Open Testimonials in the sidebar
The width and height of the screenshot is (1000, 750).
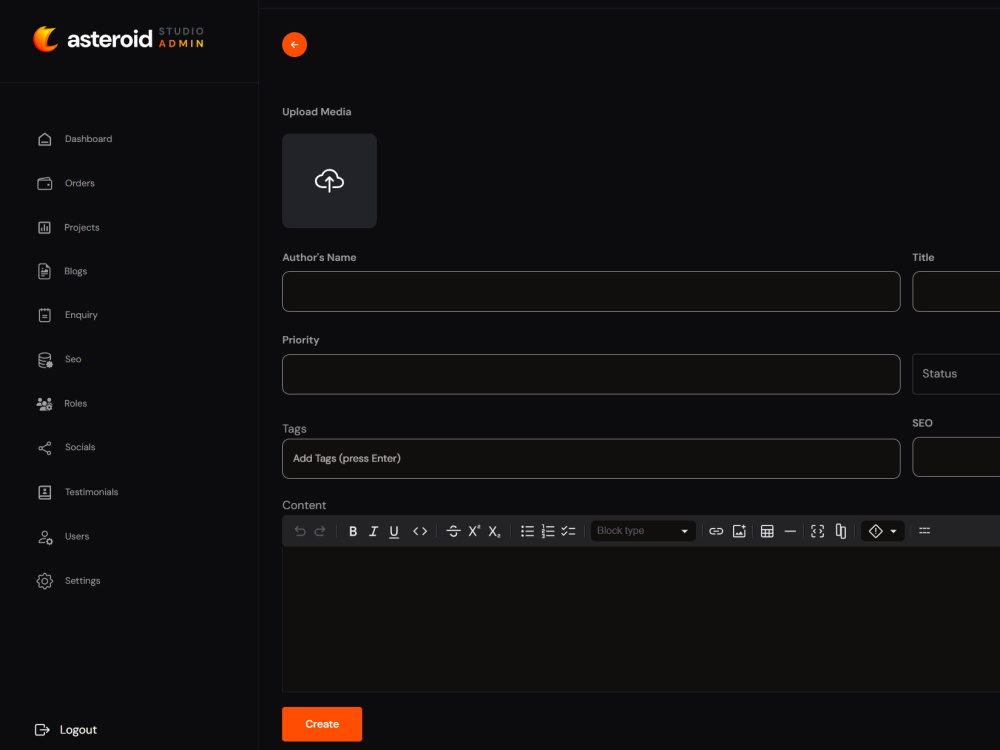click(78, 492)
